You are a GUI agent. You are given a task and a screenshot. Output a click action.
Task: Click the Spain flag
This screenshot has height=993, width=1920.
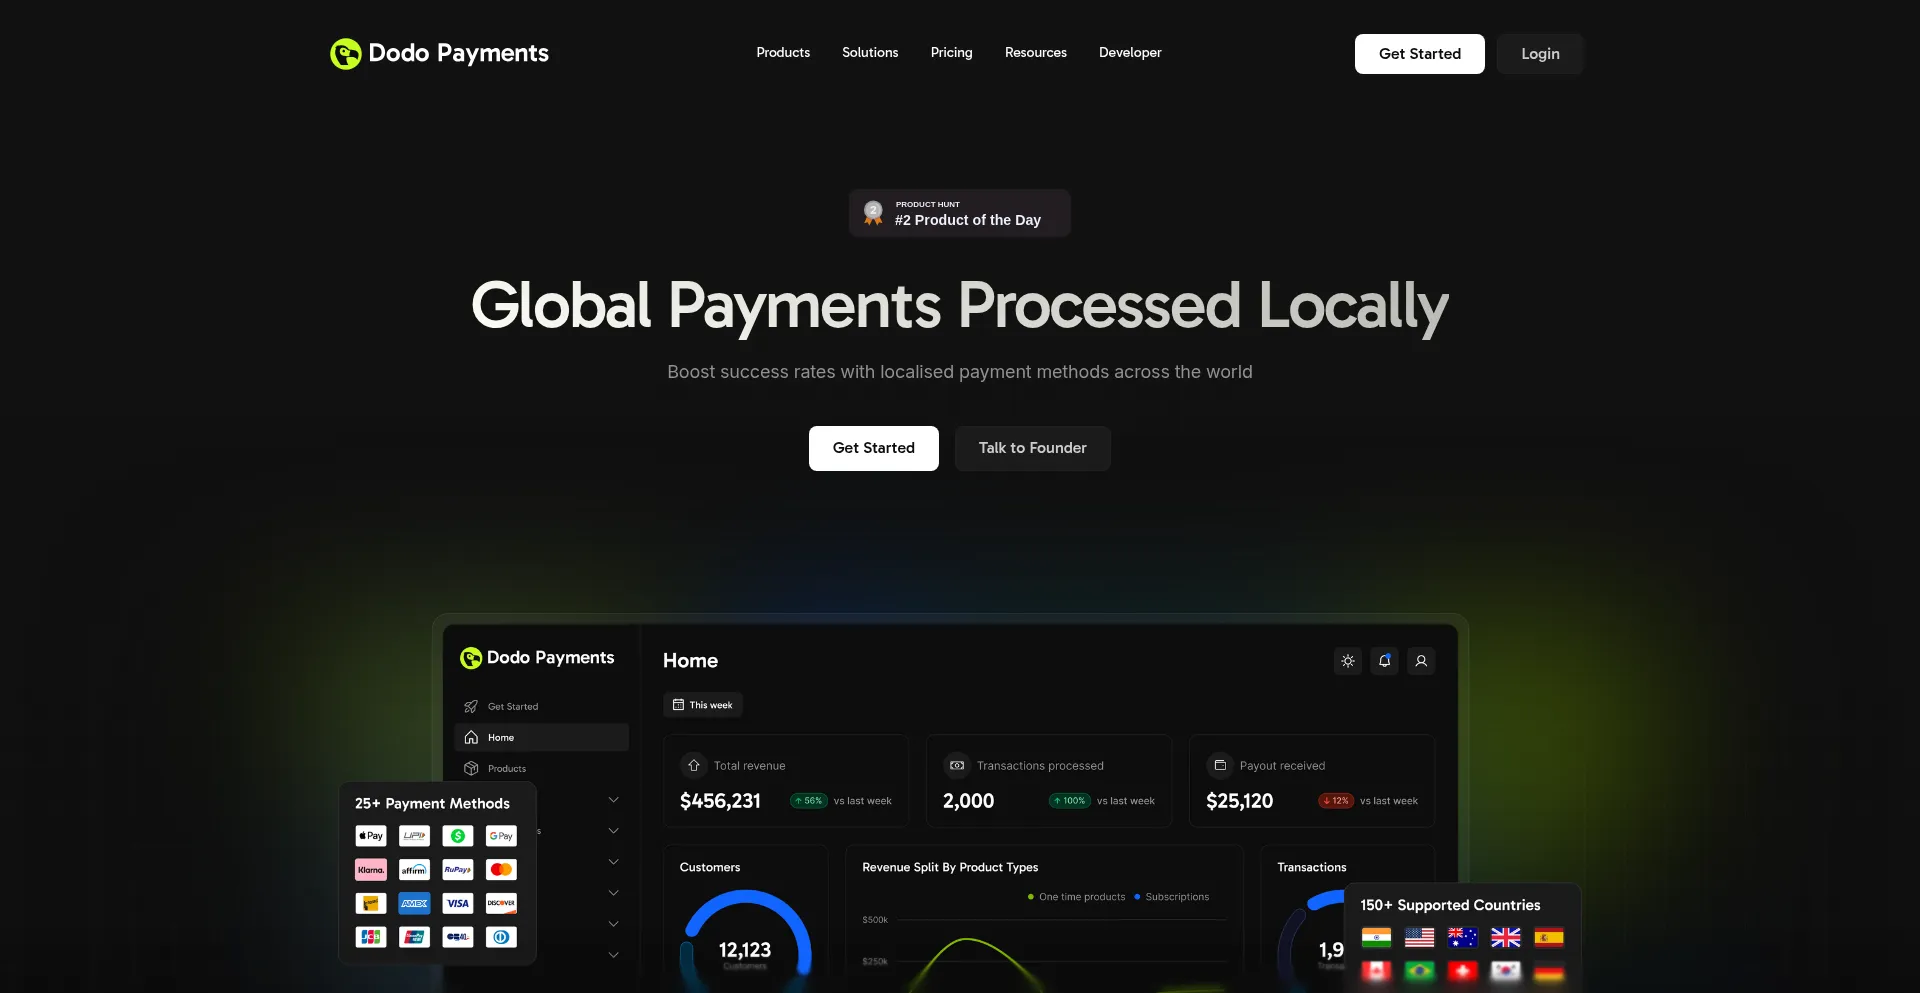[1549, 938]
